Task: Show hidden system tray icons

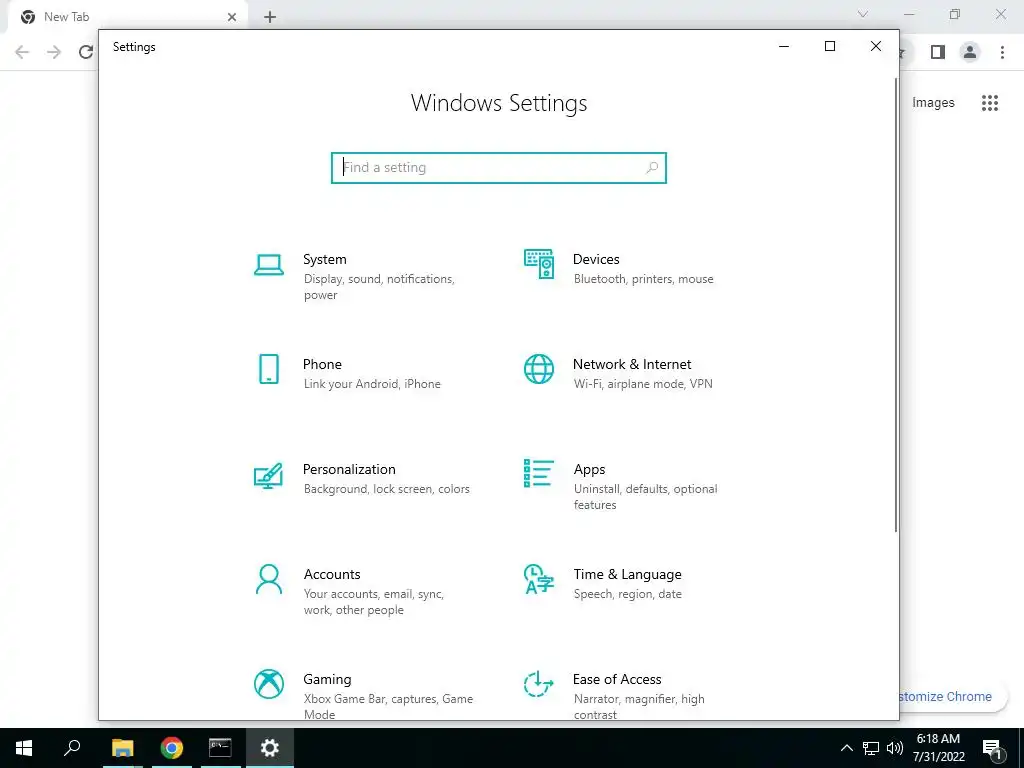Action: pos(846,748)
